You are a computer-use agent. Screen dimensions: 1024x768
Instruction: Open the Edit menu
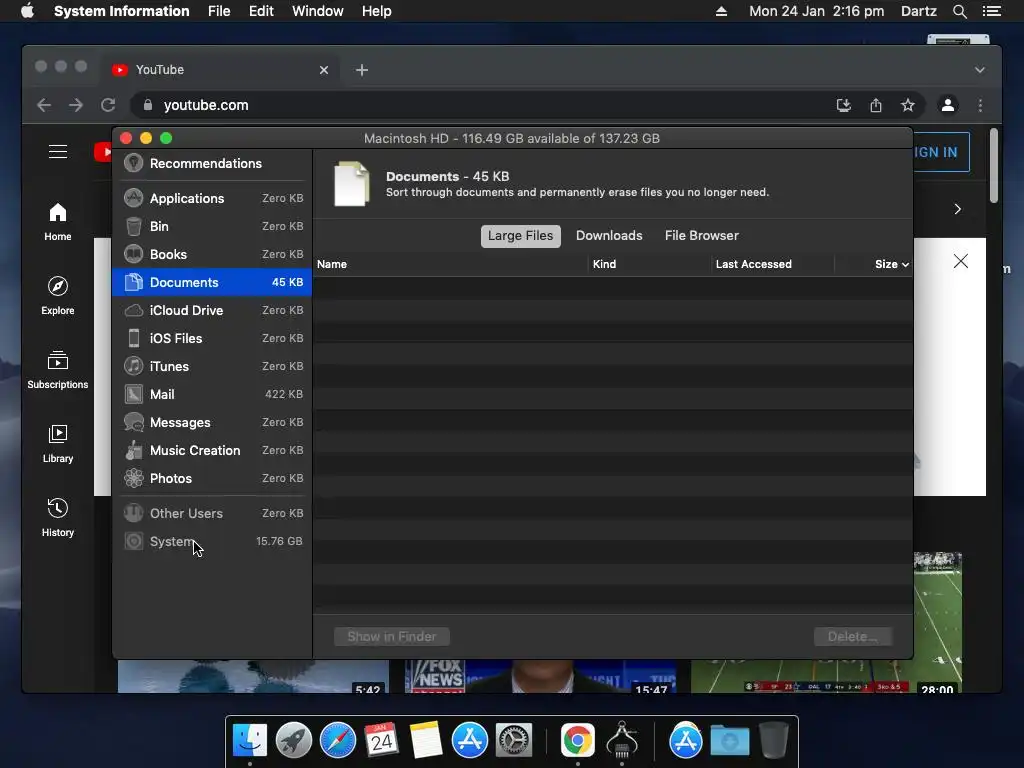coord(261,11)
